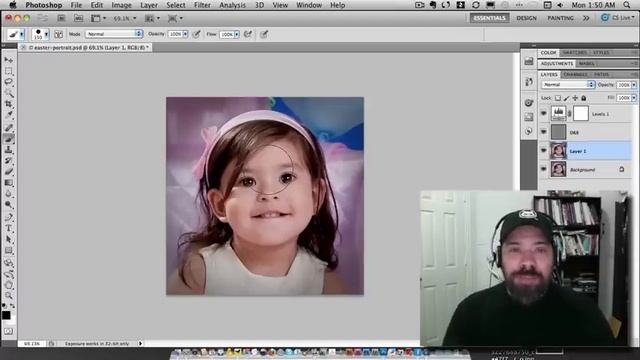Select the Type tool
Image resolution: width=640 pixels, height=360 pixels.
click(9, 228)
